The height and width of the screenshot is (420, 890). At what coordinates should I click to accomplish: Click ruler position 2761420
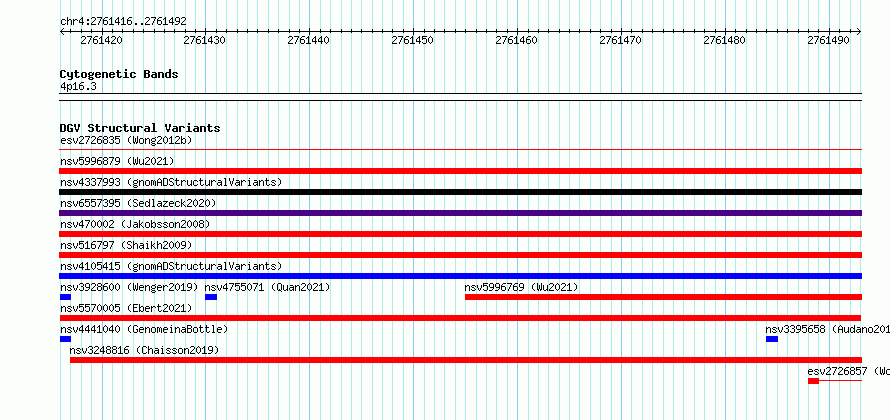click(102, 40)
